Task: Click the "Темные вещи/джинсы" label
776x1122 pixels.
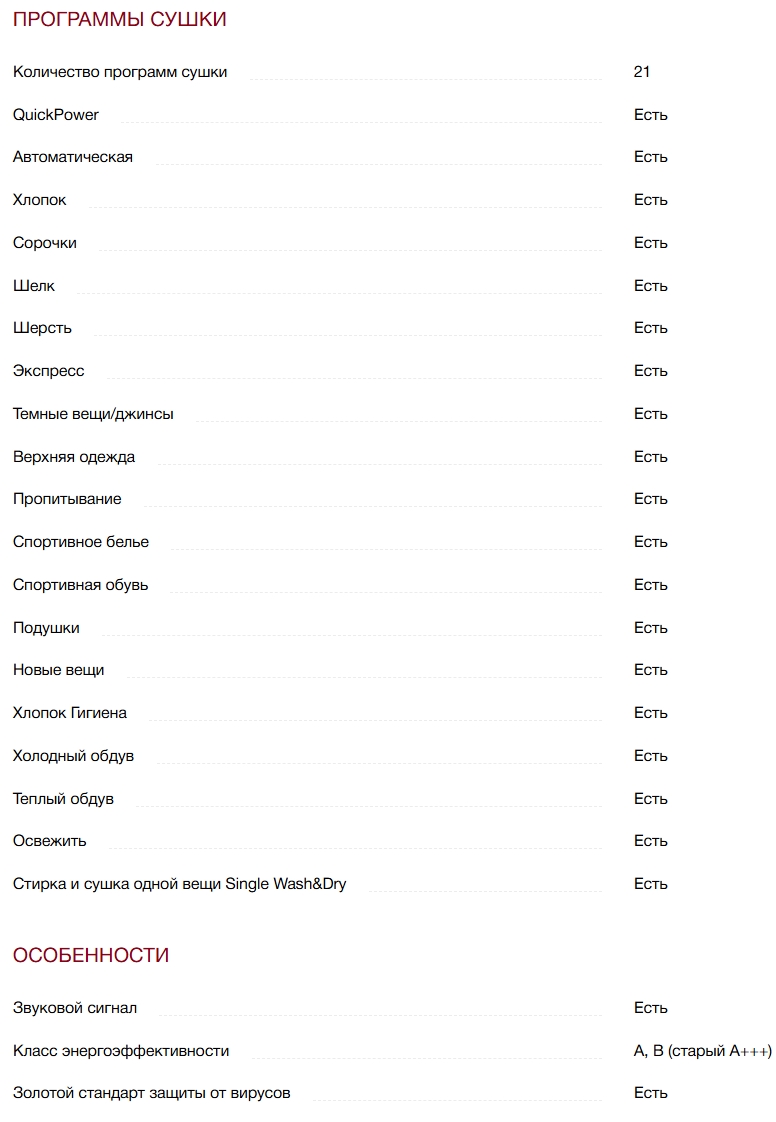Action: [x=93, y=414]
